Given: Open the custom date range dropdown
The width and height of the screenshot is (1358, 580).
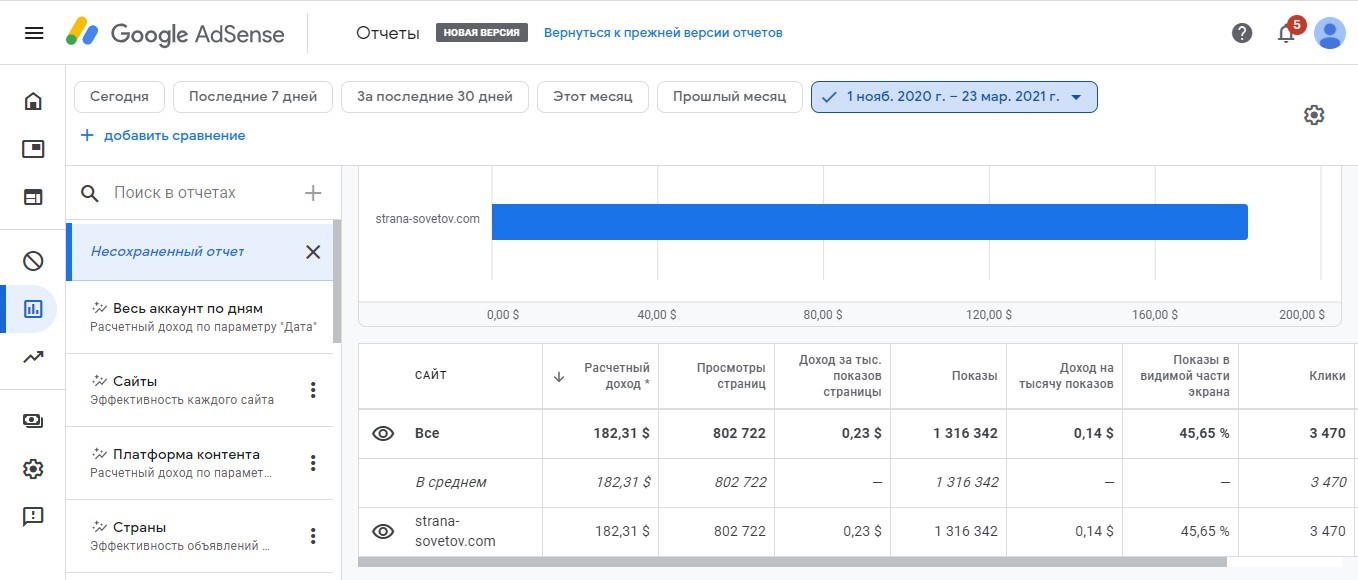Looking at the screenshot, I should pyautogui.click(x=954, y=97).
